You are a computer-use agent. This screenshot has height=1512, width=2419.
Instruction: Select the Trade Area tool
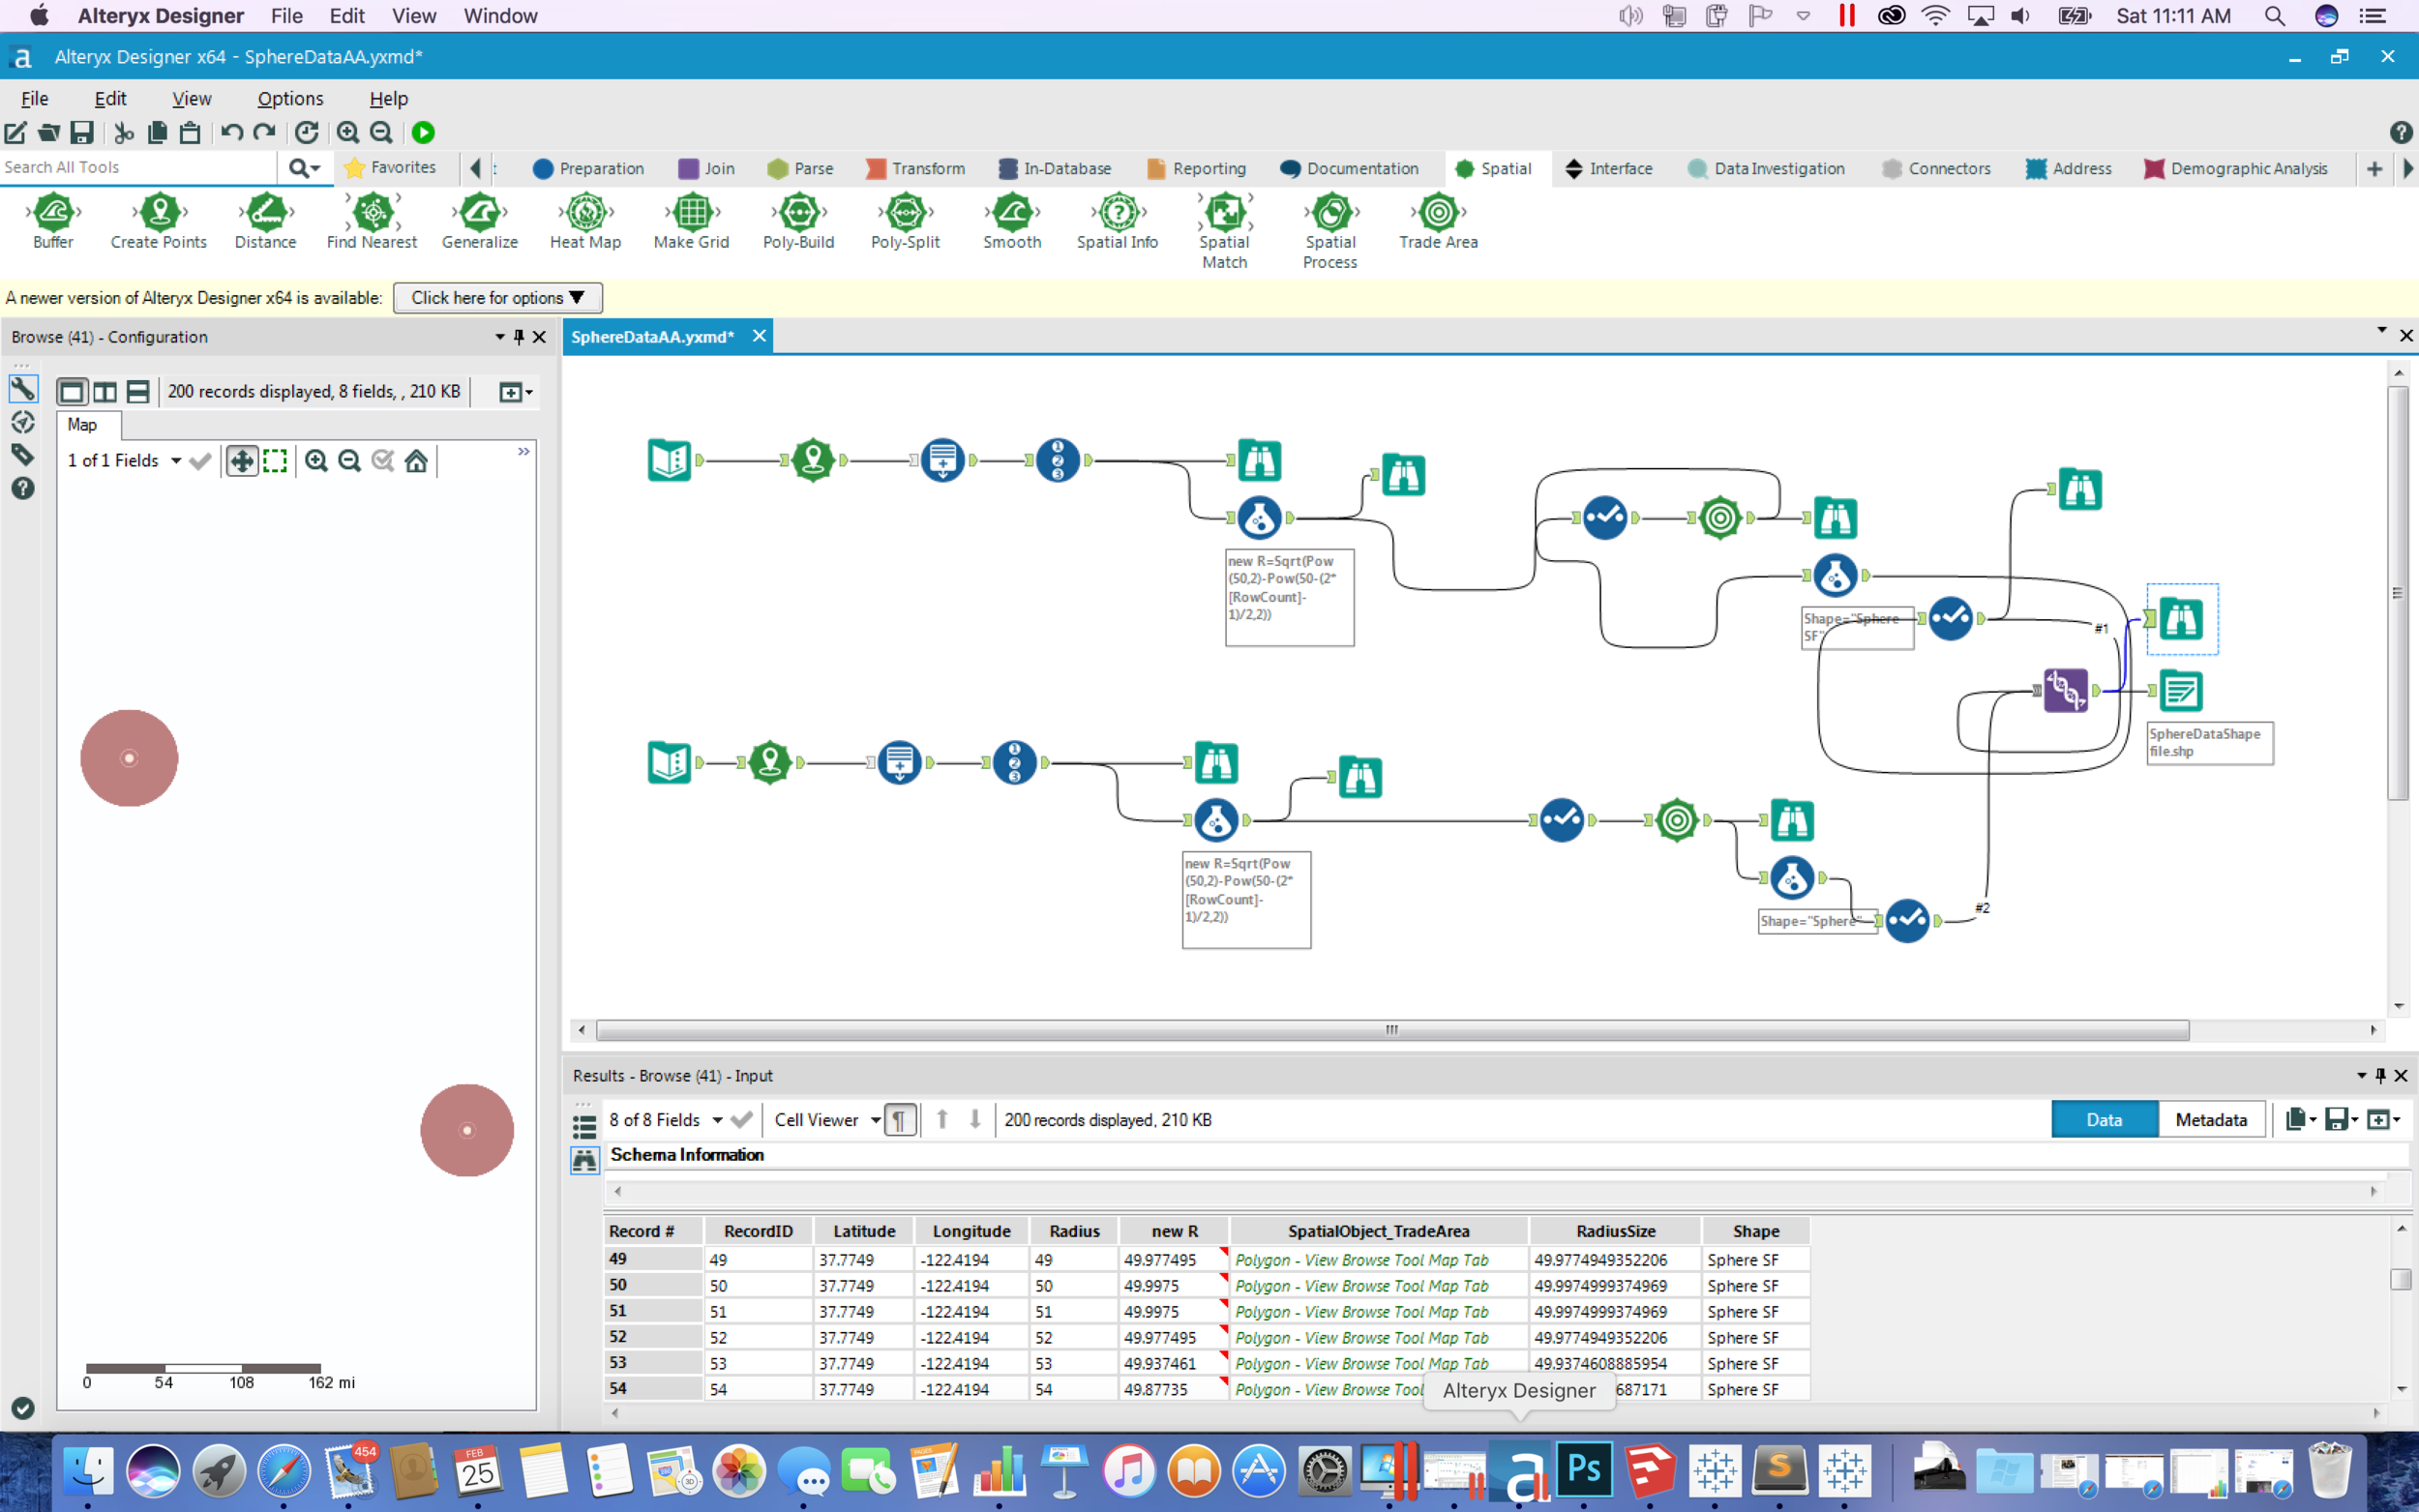click(1438, 222)
